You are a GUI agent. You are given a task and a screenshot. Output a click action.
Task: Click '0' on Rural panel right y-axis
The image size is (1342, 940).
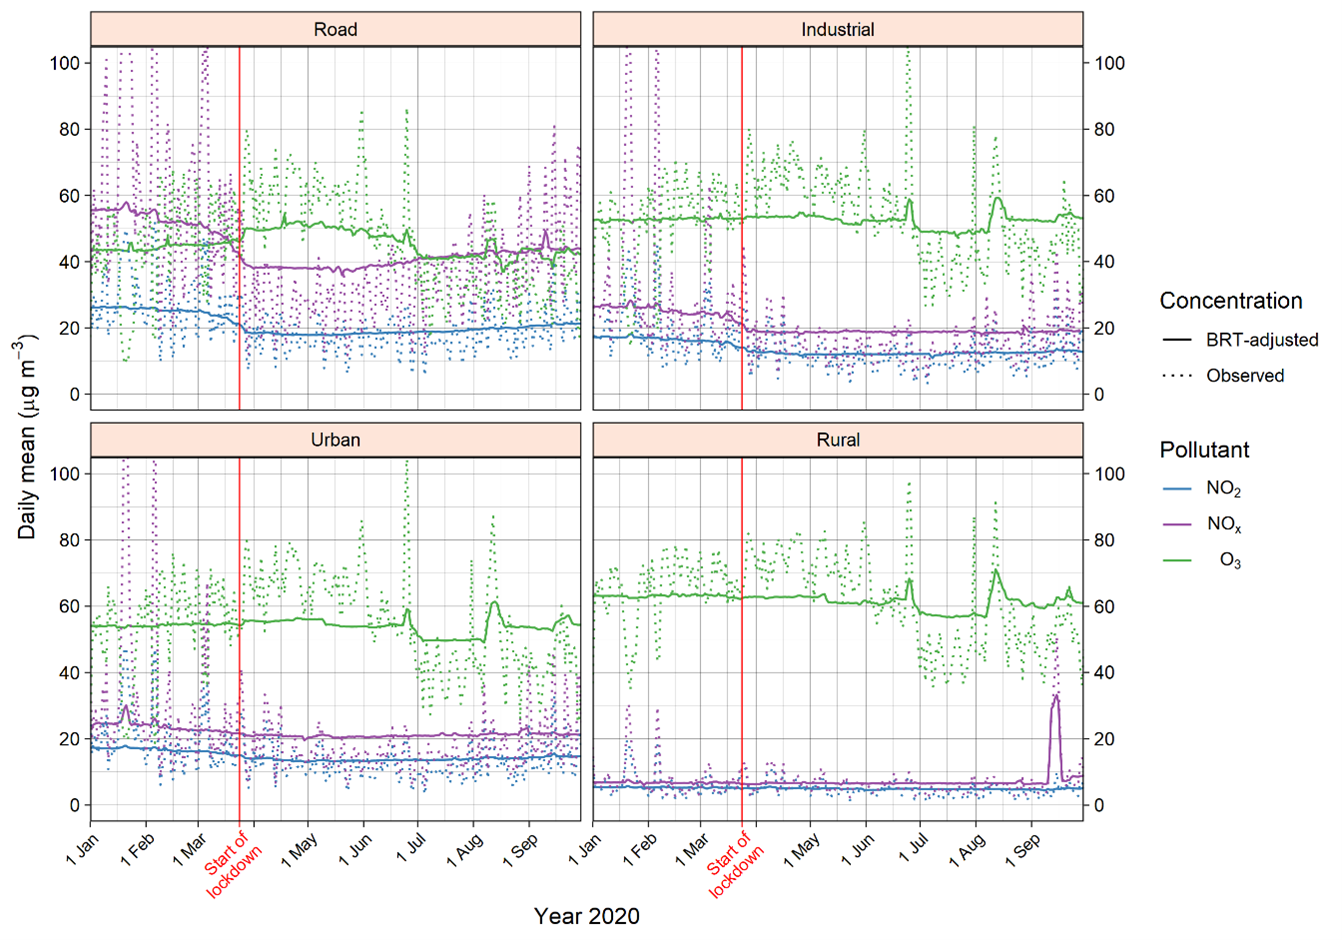(x=1100, y=805)
